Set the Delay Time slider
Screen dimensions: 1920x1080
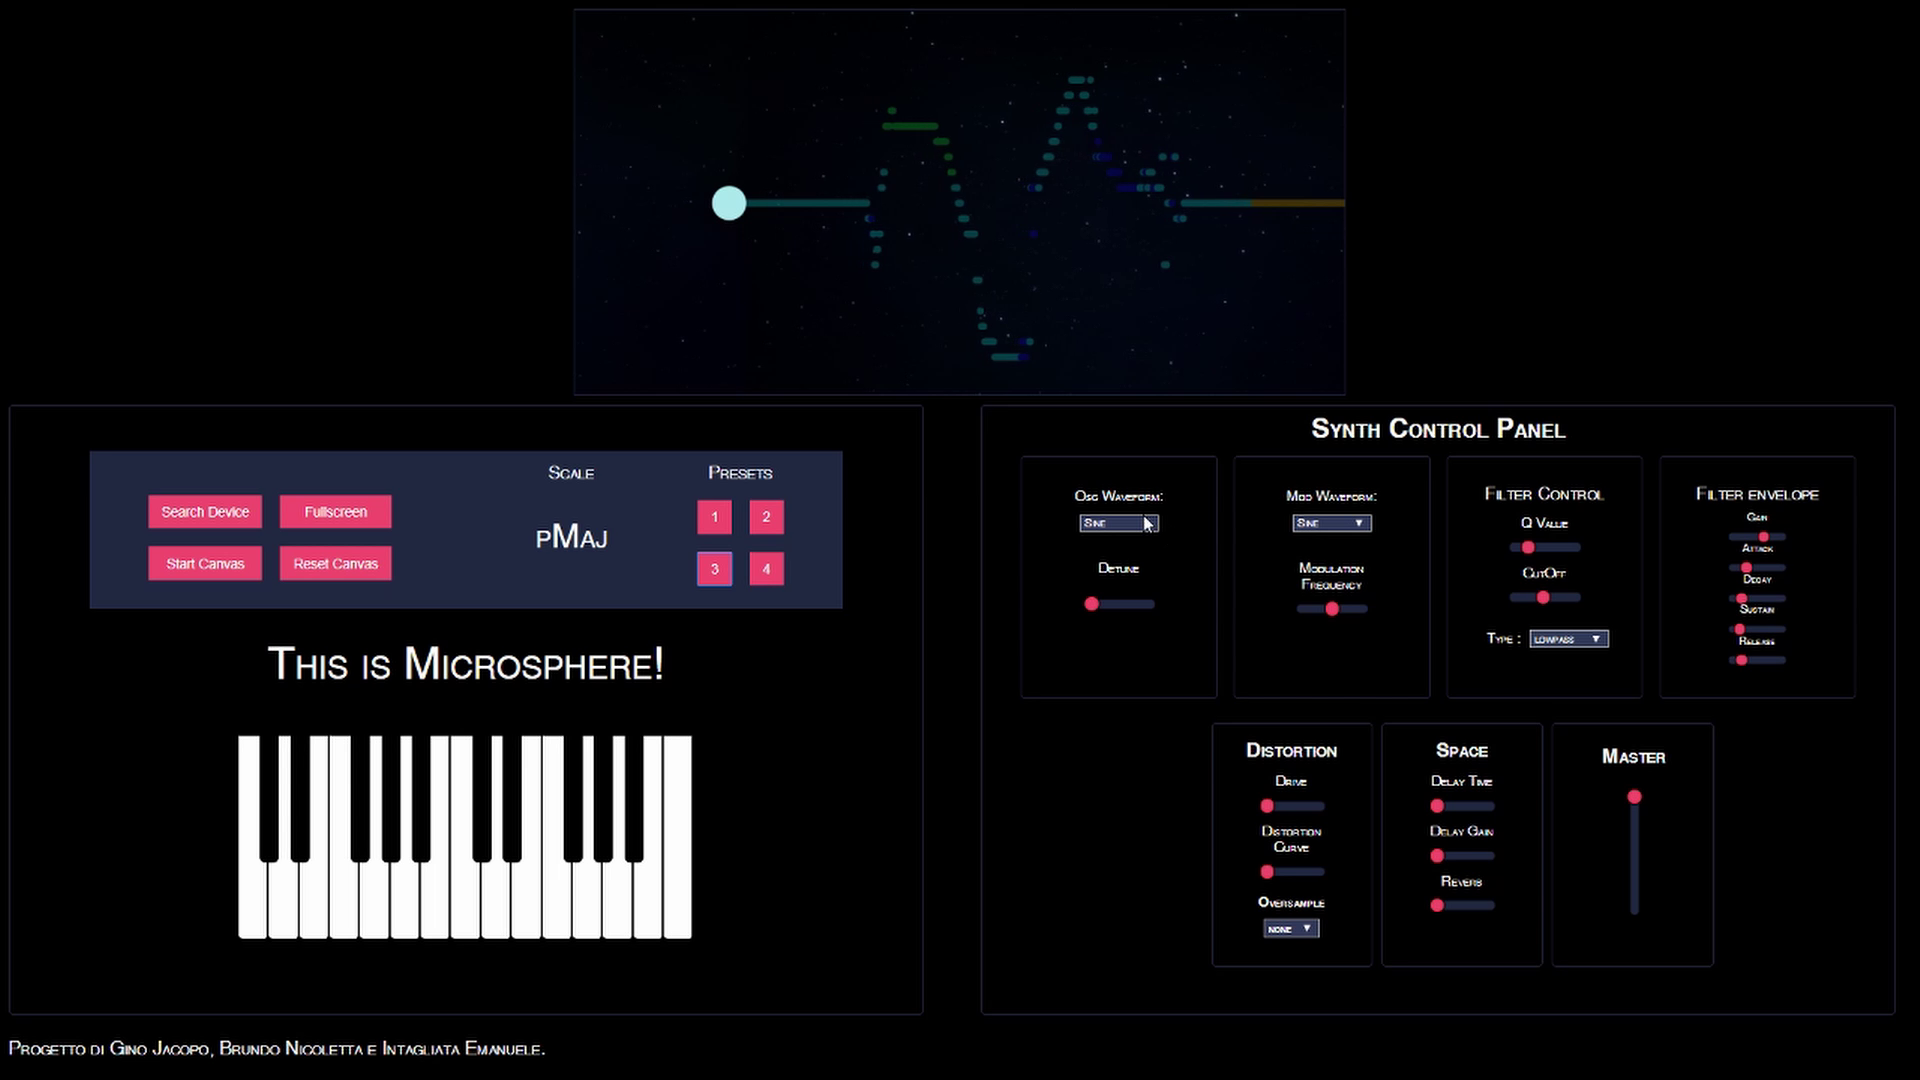(x=1462, y=806)
